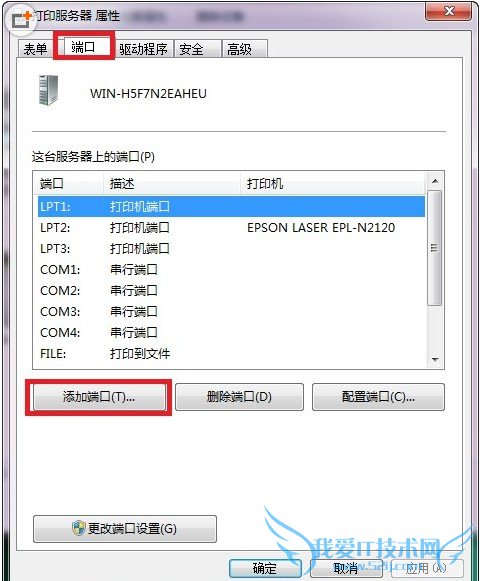Open 配置端口(C)... settings
Image resolution: width=480 pixels, height=581 pixels.
click(378, 397)
